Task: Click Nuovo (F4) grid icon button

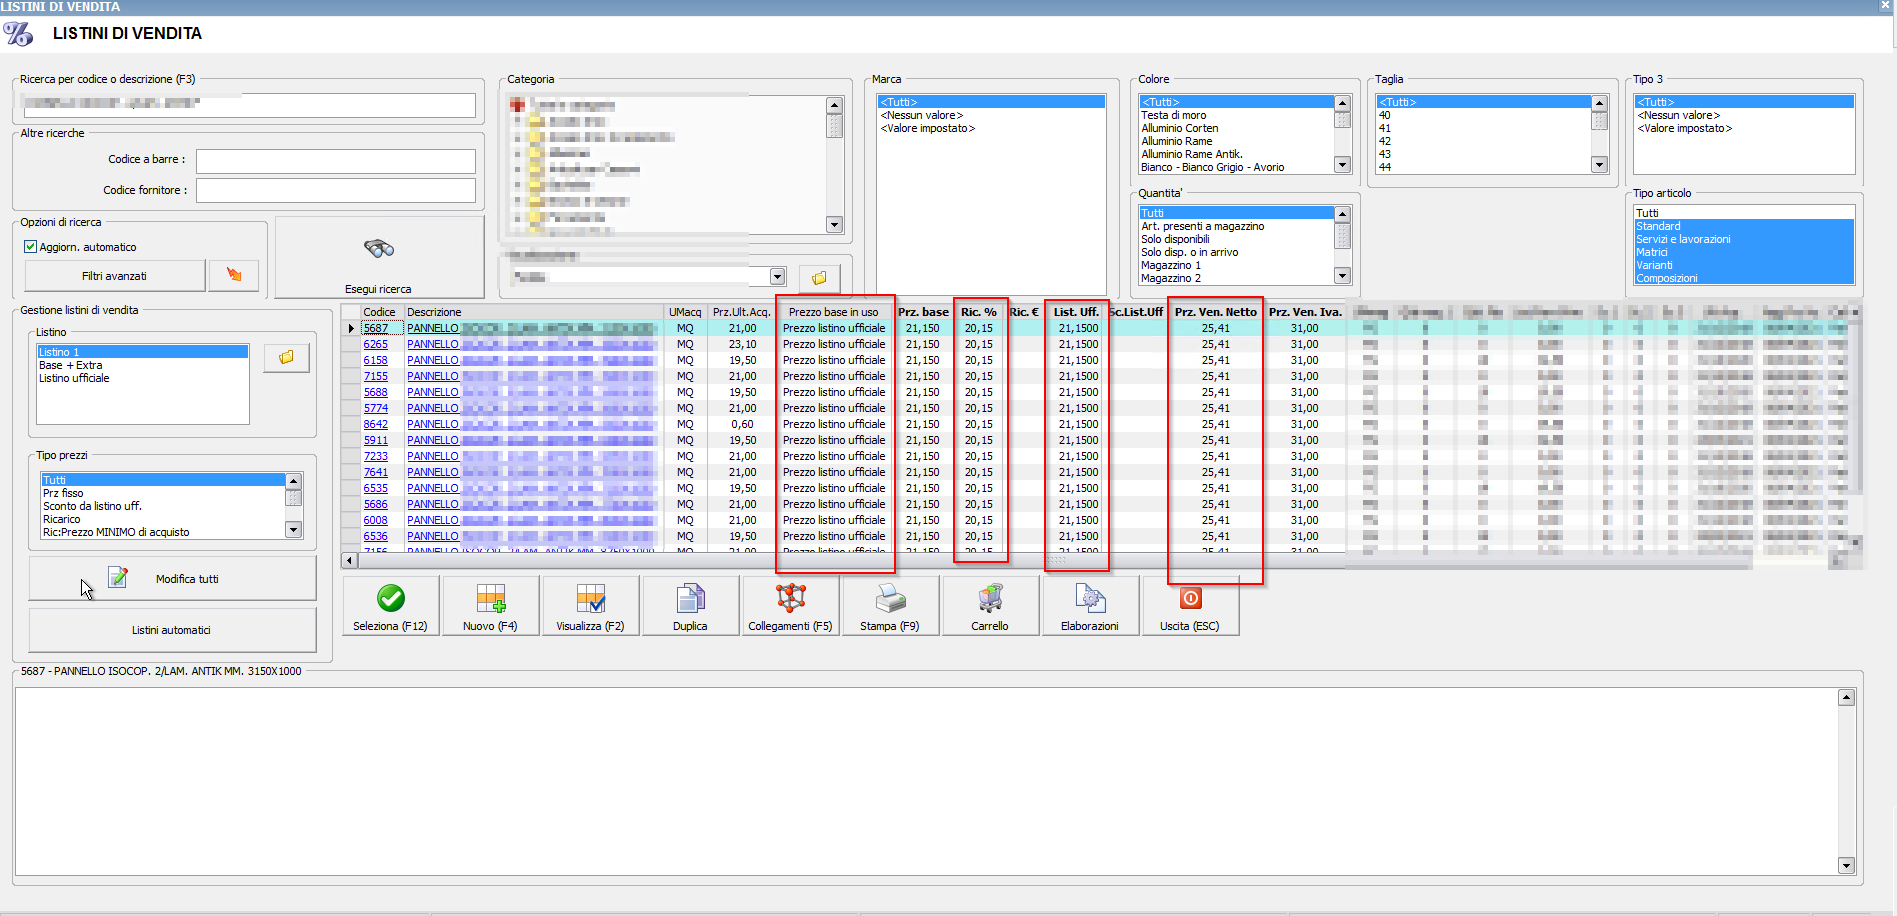Action: [490, 606]
